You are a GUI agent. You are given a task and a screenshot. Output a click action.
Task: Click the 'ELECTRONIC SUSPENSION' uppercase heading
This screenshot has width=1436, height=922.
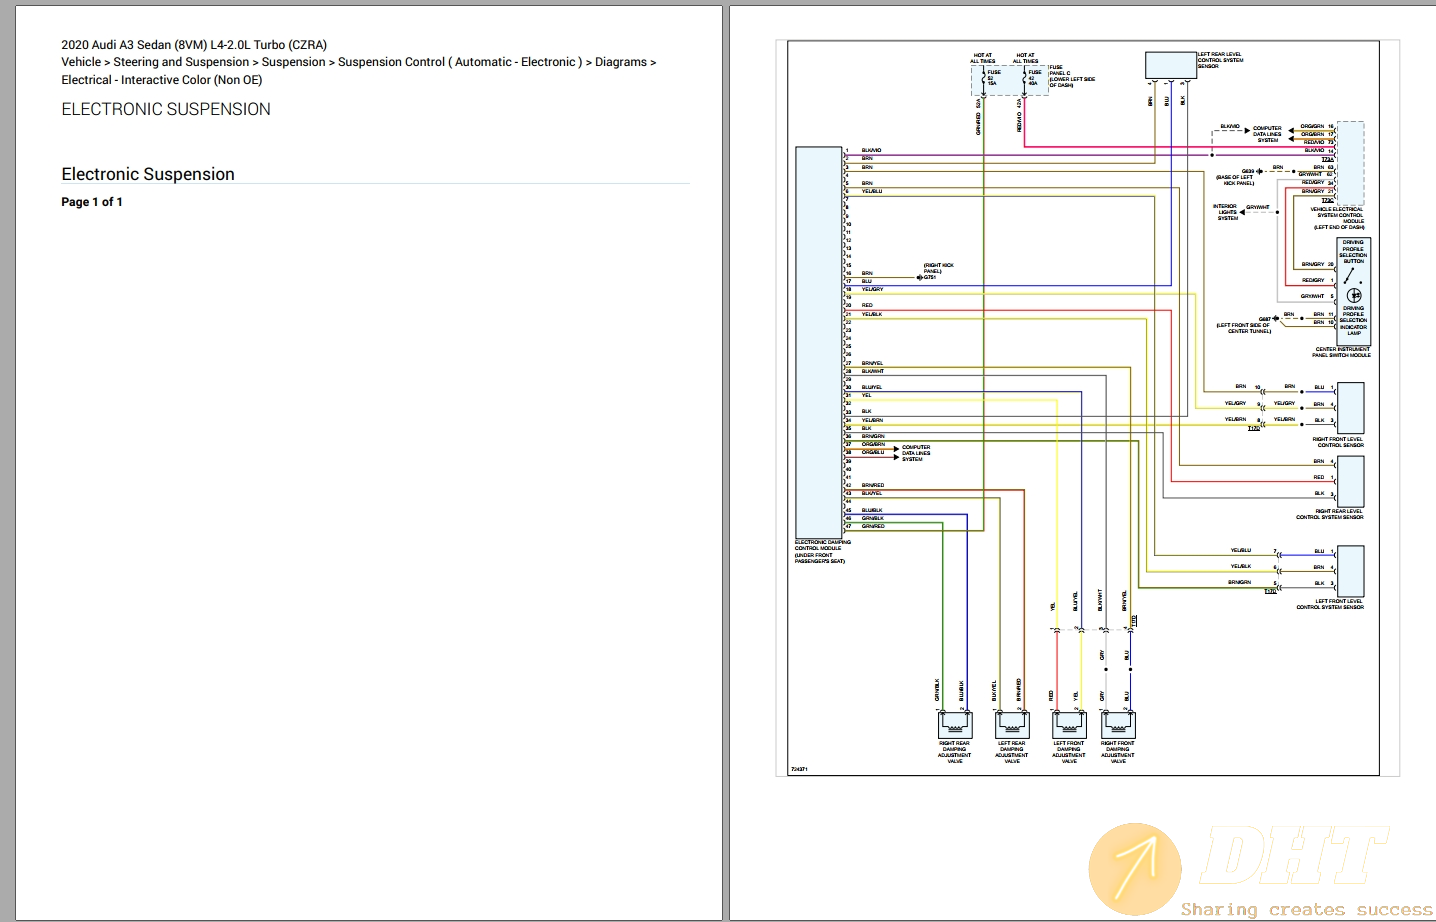(x=166, y=109)
